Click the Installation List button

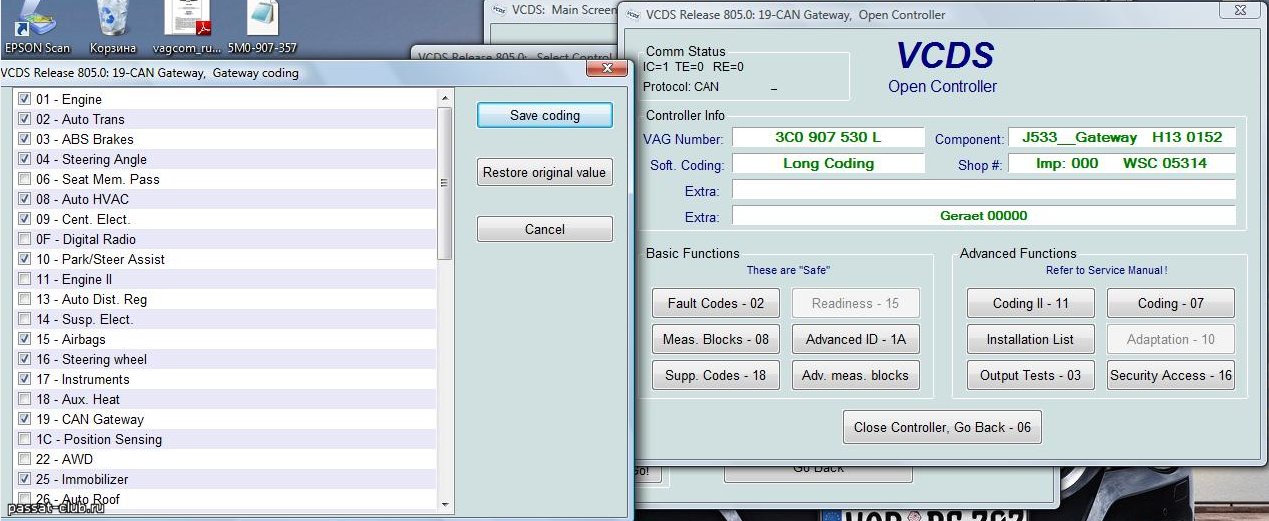pos(1030,339)
